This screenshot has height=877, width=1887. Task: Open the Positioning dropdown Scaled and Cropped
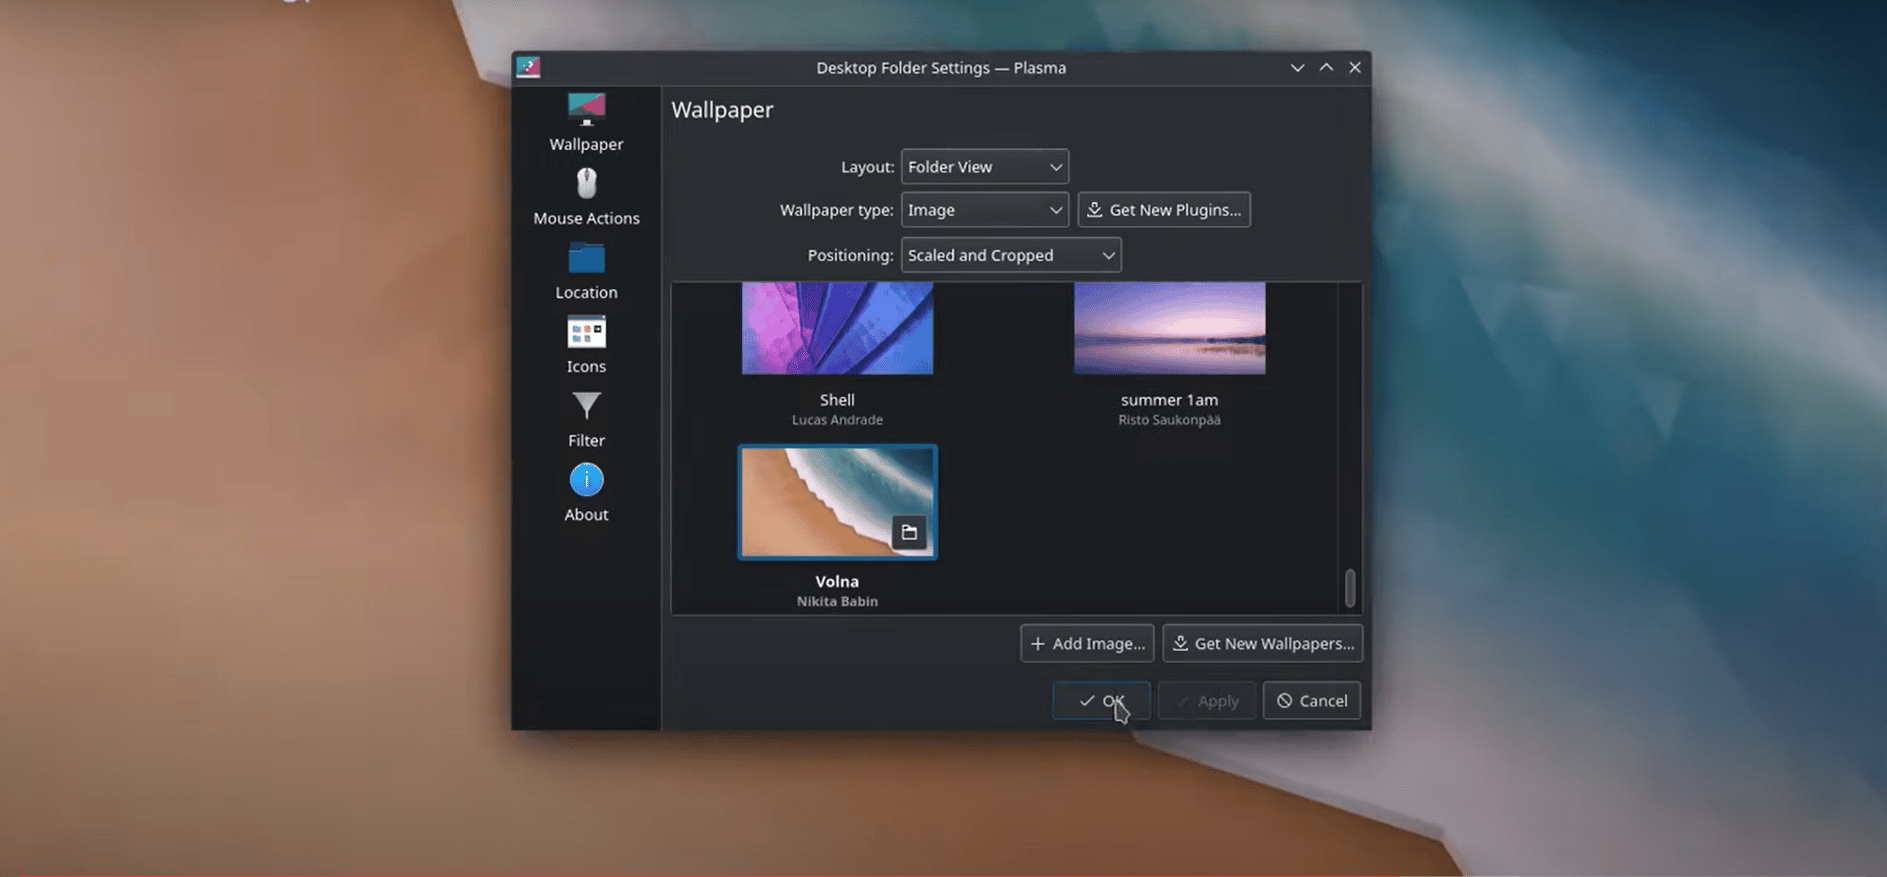tap(1011, 255)
